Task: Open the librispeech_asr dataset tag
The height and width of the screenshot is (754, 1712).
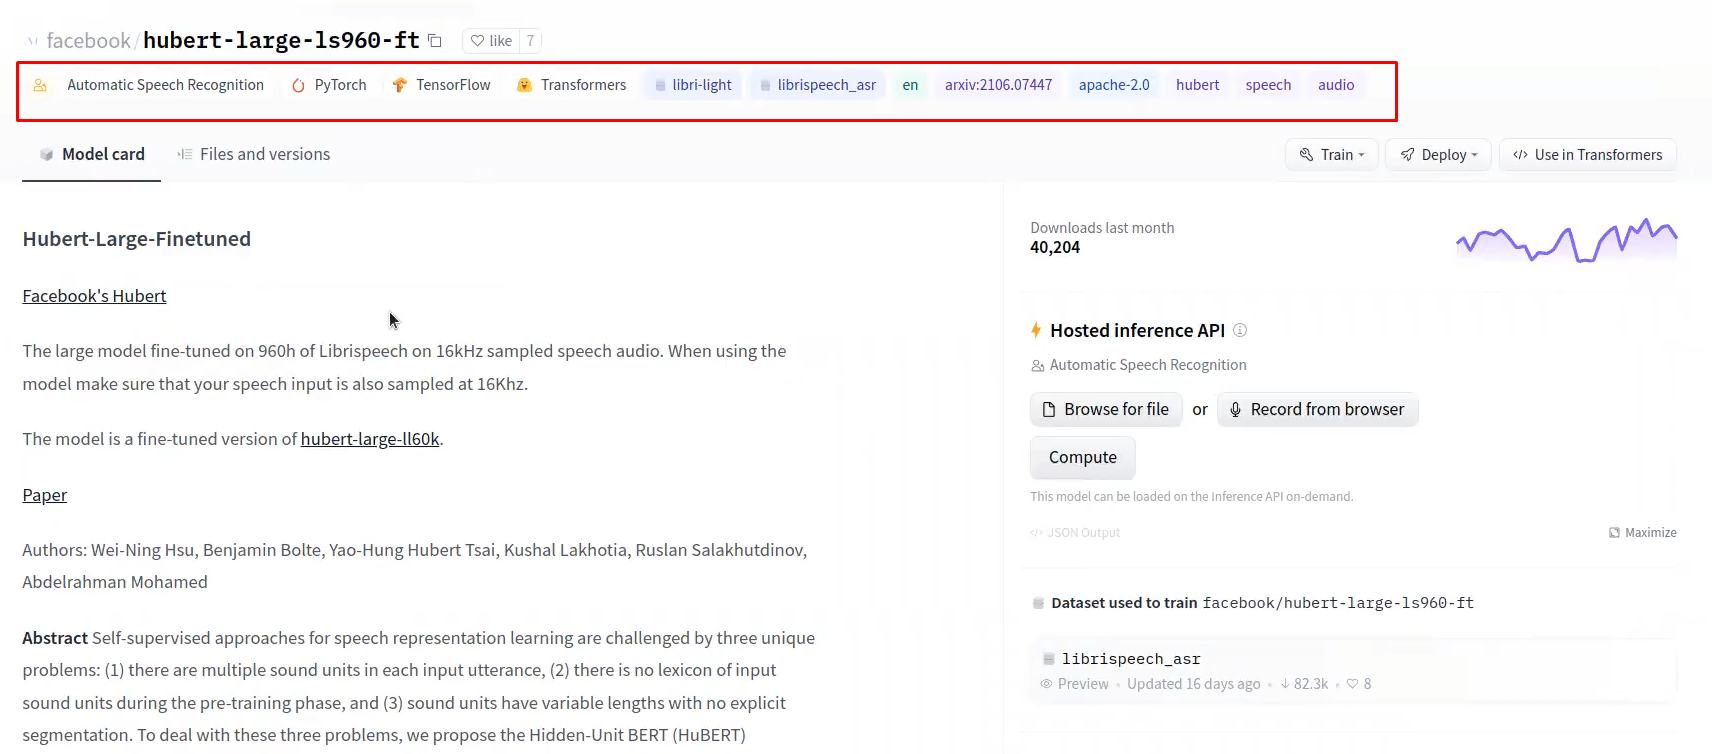Action: 817,85
